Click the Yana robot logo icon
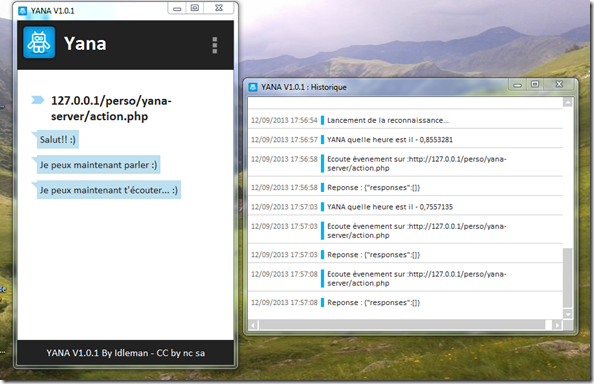The image size is (594, 384). click(39, 42)
